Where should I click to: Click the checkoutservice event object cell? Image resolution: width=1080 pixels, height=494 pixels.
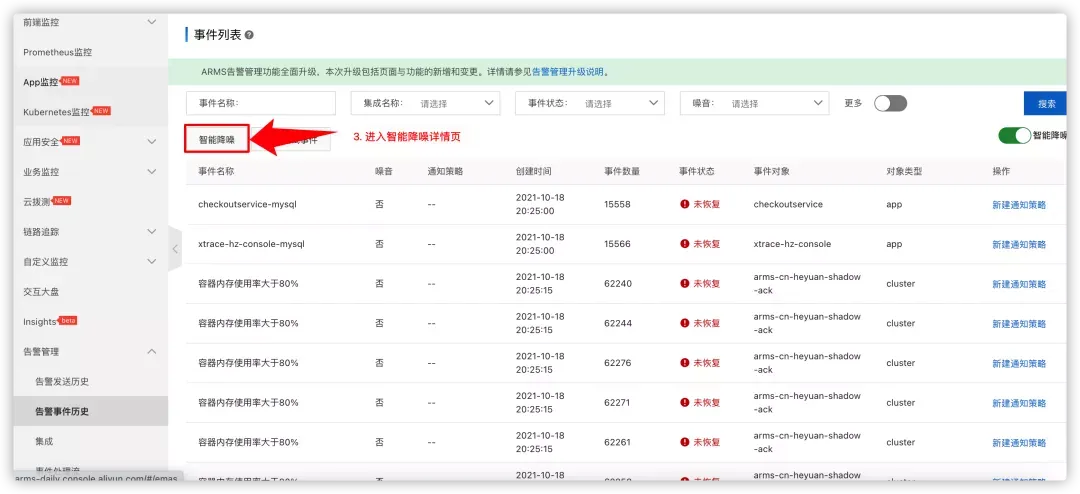point(788,204)
